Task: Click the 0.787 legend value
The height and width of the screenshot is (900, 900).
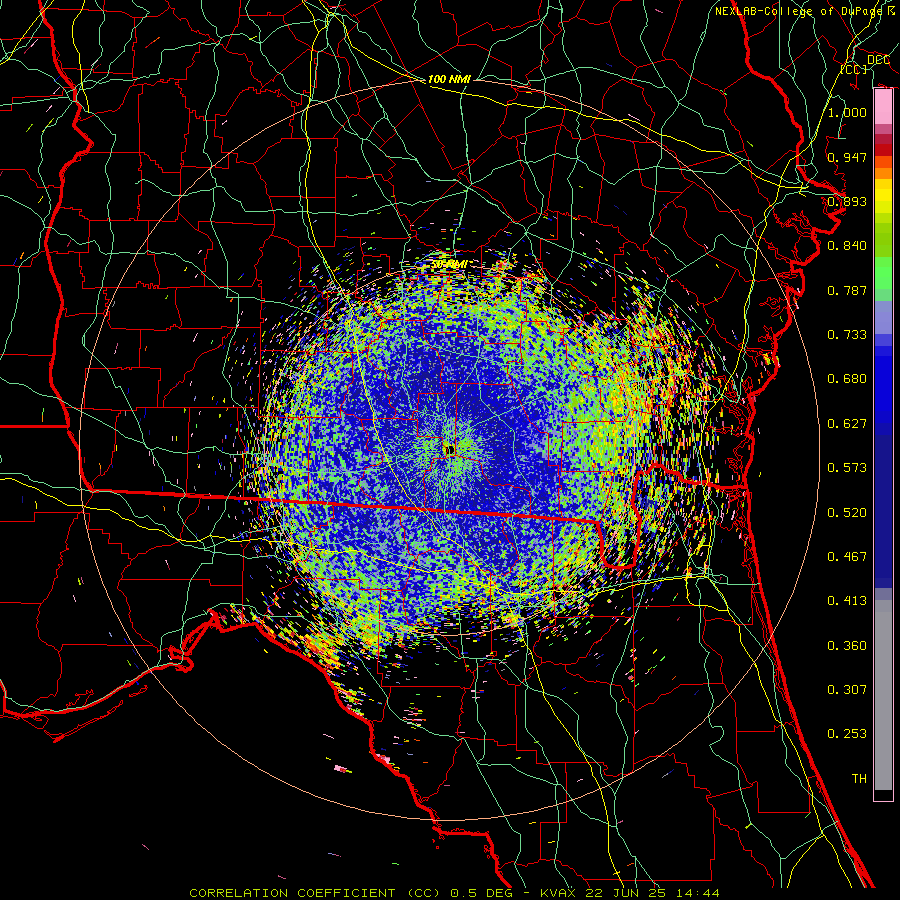Action: coord(847,290)
